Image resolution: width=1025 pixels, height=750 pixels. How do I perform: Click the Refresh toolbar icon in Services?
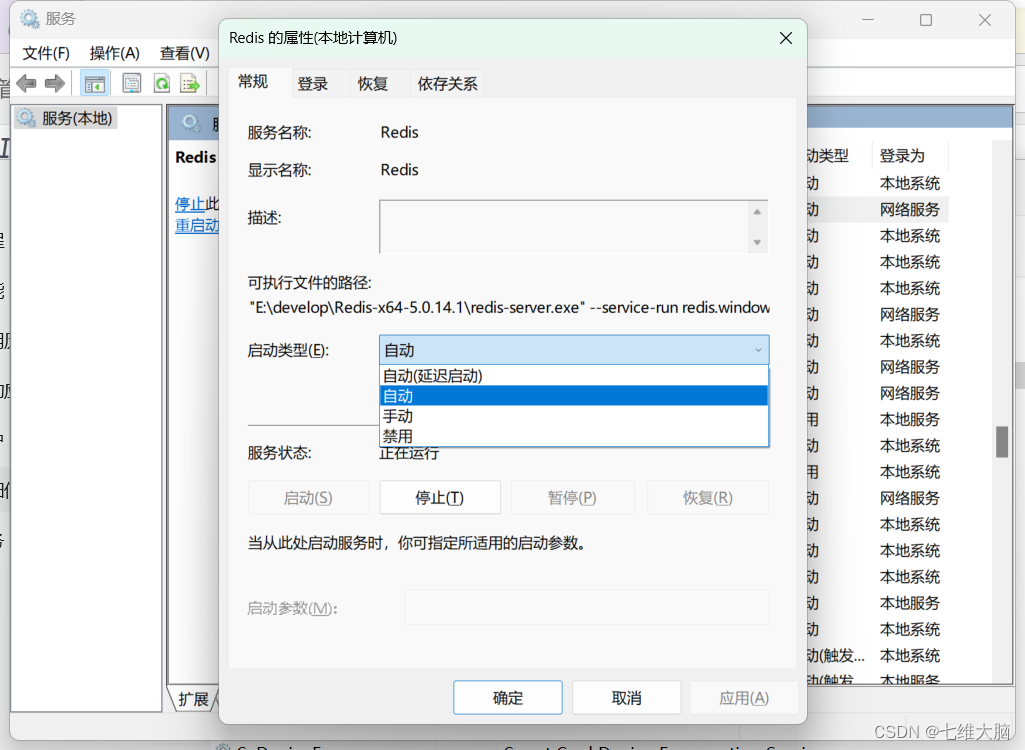[x=161, y=83]
